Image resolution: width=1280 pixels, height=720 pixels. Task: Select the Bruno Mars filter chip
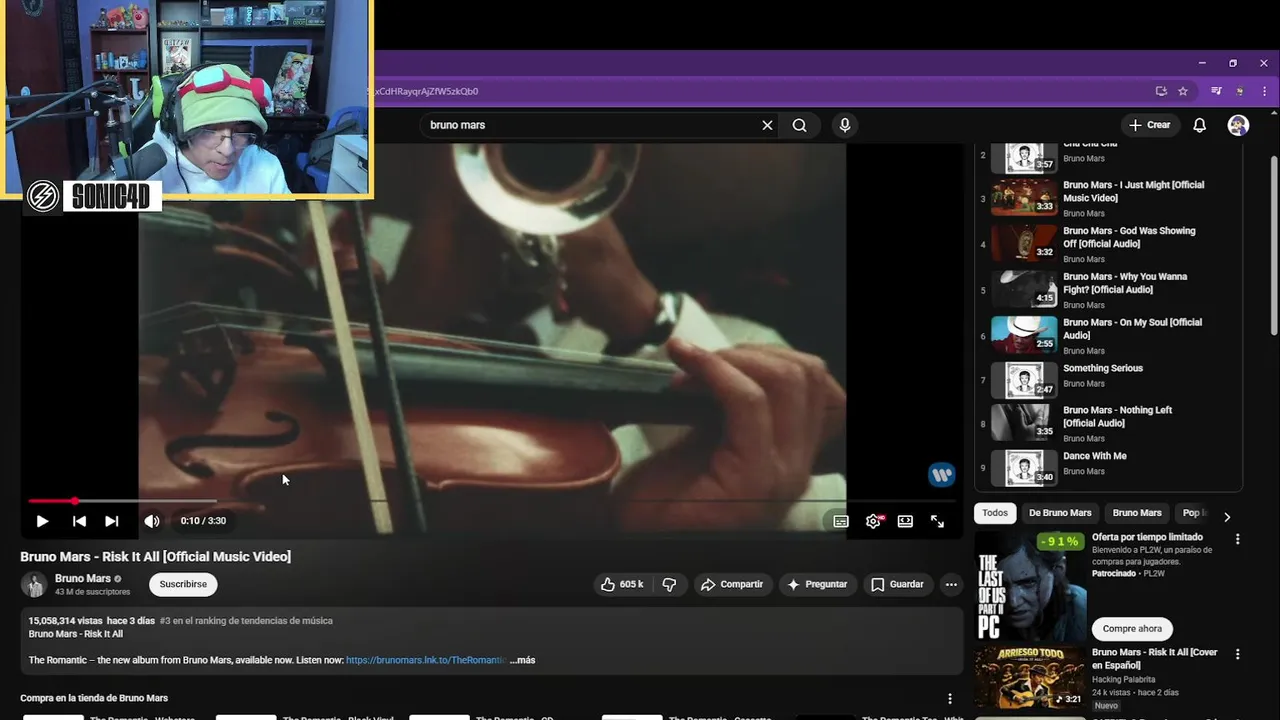tap(1137, 513)
